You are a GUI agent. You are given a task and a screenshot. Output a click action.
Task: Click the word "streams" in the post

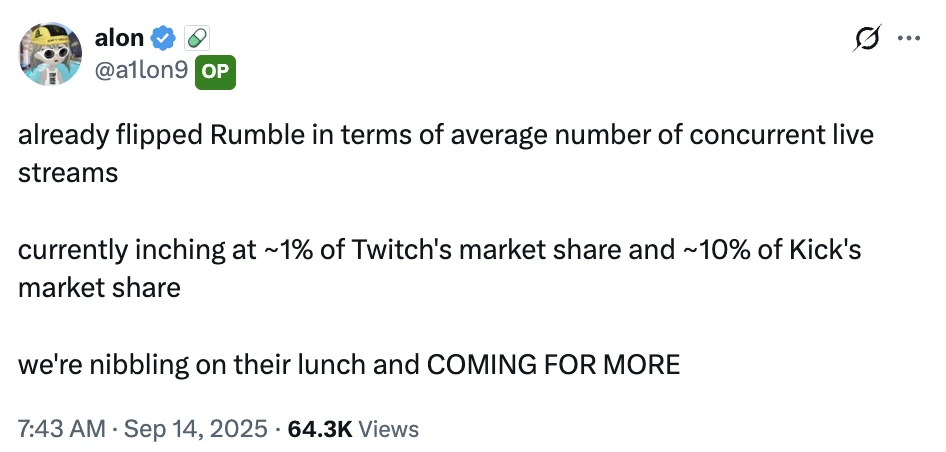click(67, 172)
